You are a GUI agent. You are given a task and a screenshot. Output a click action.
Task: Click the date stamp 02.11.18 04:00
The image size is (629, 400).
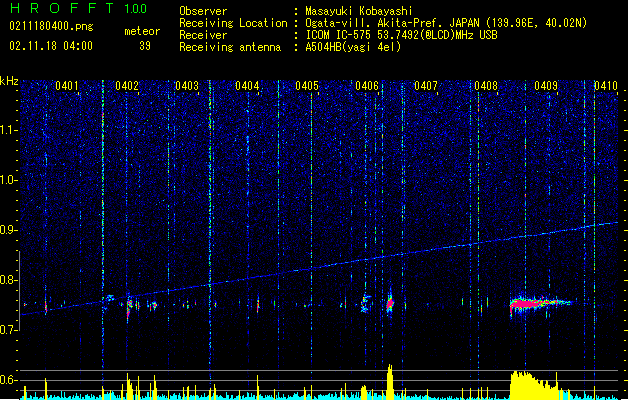[51, 46]
